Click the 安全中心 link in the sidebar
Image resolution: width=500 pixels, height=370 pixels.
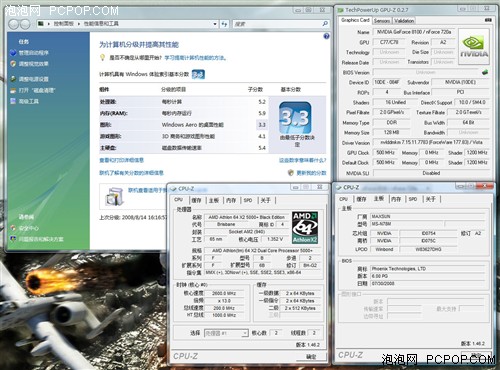pos(29,228)
